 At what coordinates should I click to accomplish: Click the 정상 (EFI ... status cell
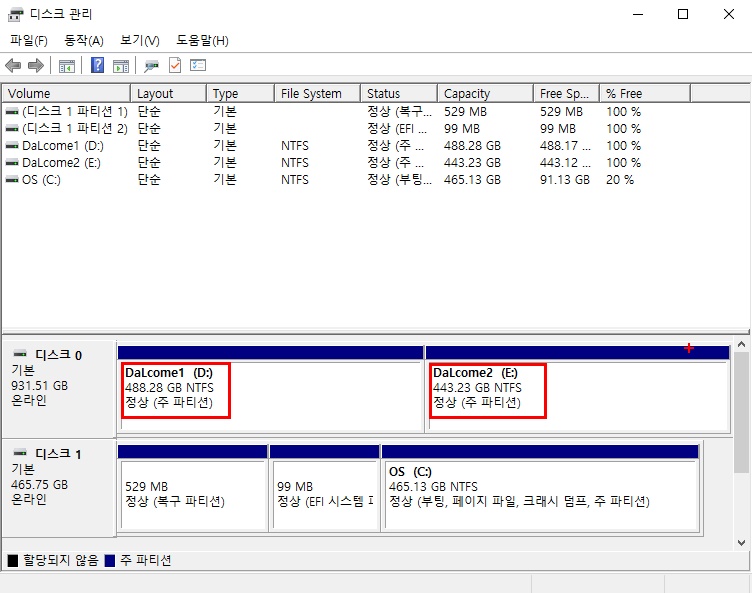click(397, 129)
